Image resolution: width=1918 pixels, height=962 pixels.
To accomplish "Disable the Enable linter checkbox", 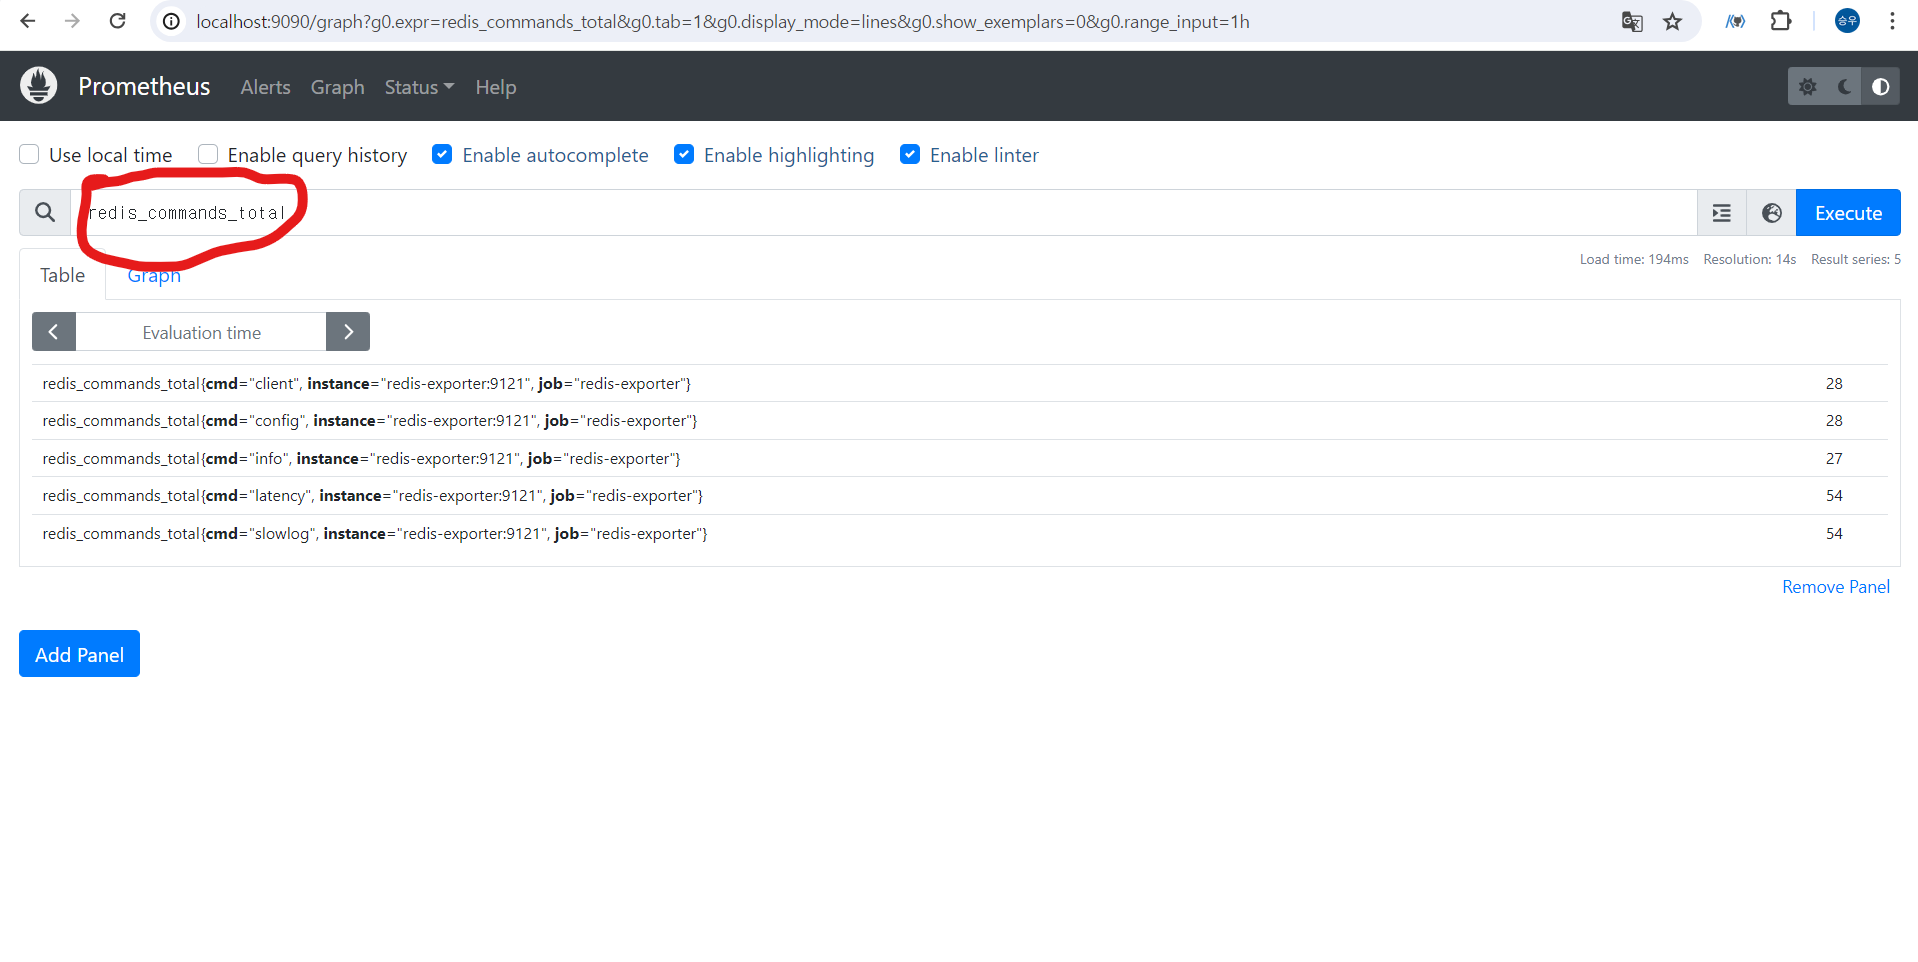I will point(910,154).
